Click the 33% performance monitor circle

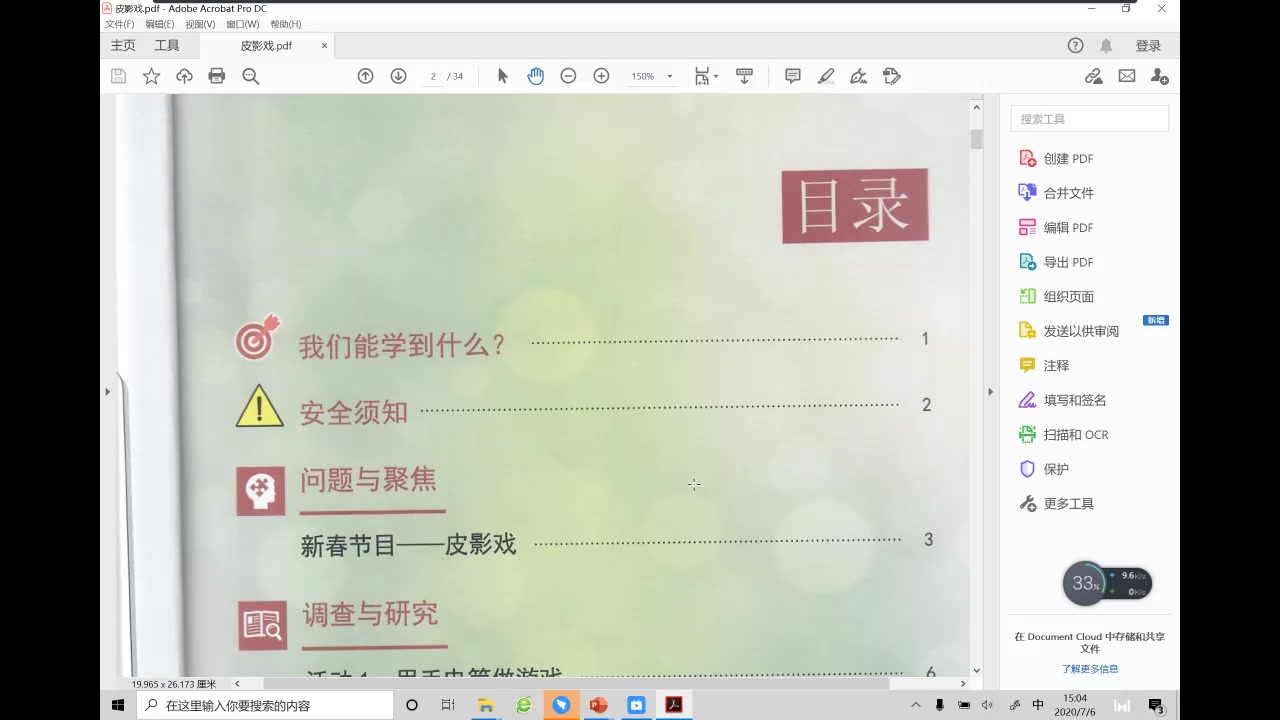(1085, 583)
